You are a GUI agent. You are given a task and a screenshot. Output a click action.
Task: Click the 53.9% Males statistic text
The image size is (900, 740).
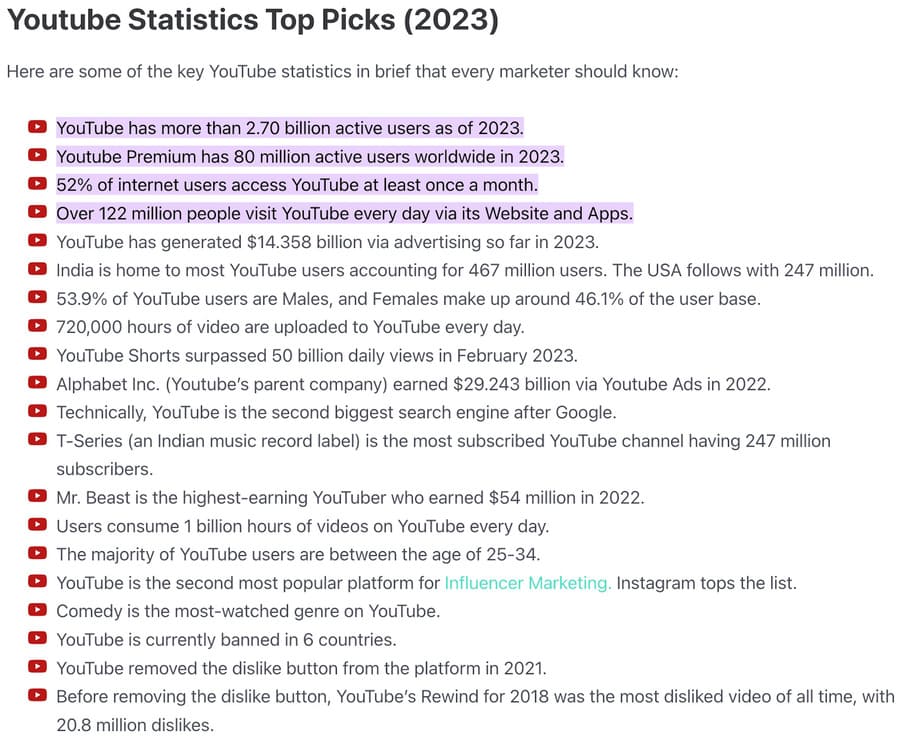click(x=408, y=298)
